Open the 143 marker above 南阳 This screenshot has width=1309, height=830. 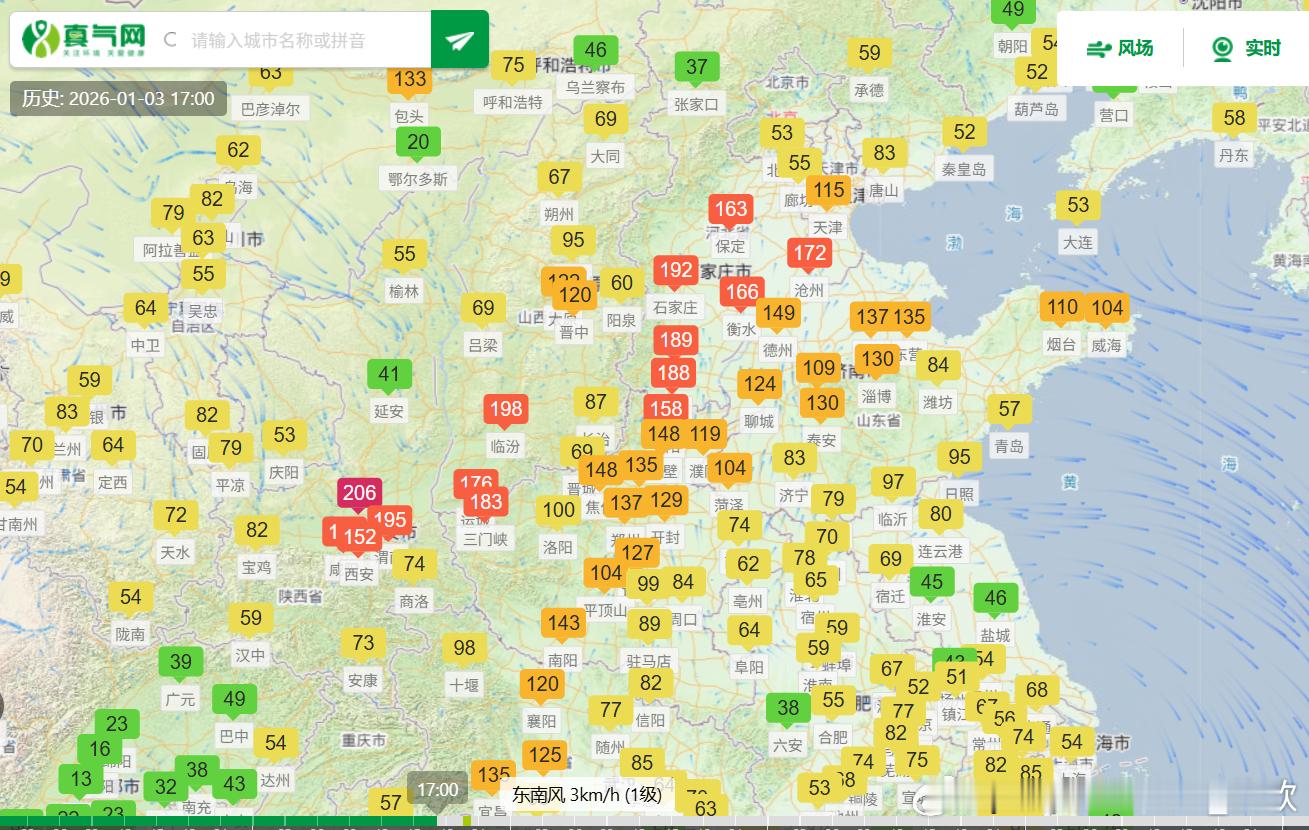pos(563,625)
